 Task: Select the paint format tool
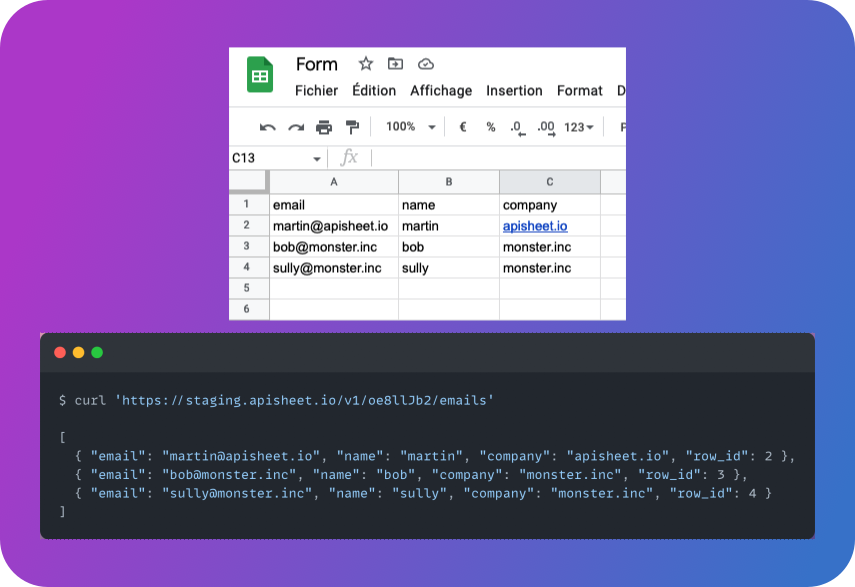[352, 128]
